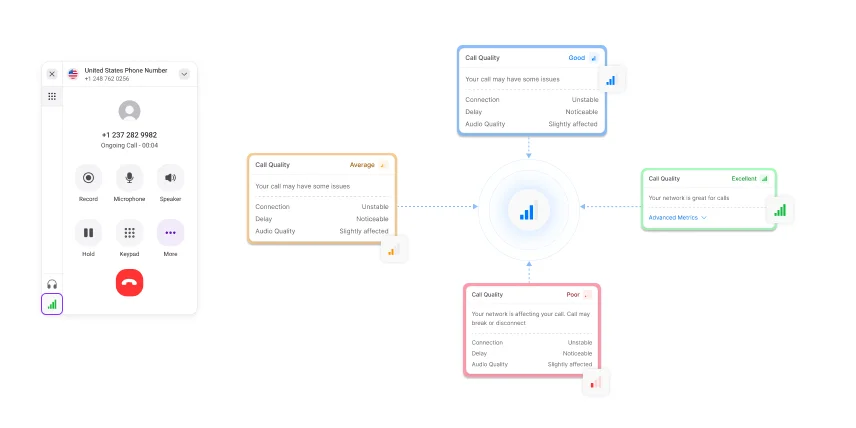This screenshot has width=856, height=428.
Task: Open the Keypad in call controls
Action: tap(129, 233)
